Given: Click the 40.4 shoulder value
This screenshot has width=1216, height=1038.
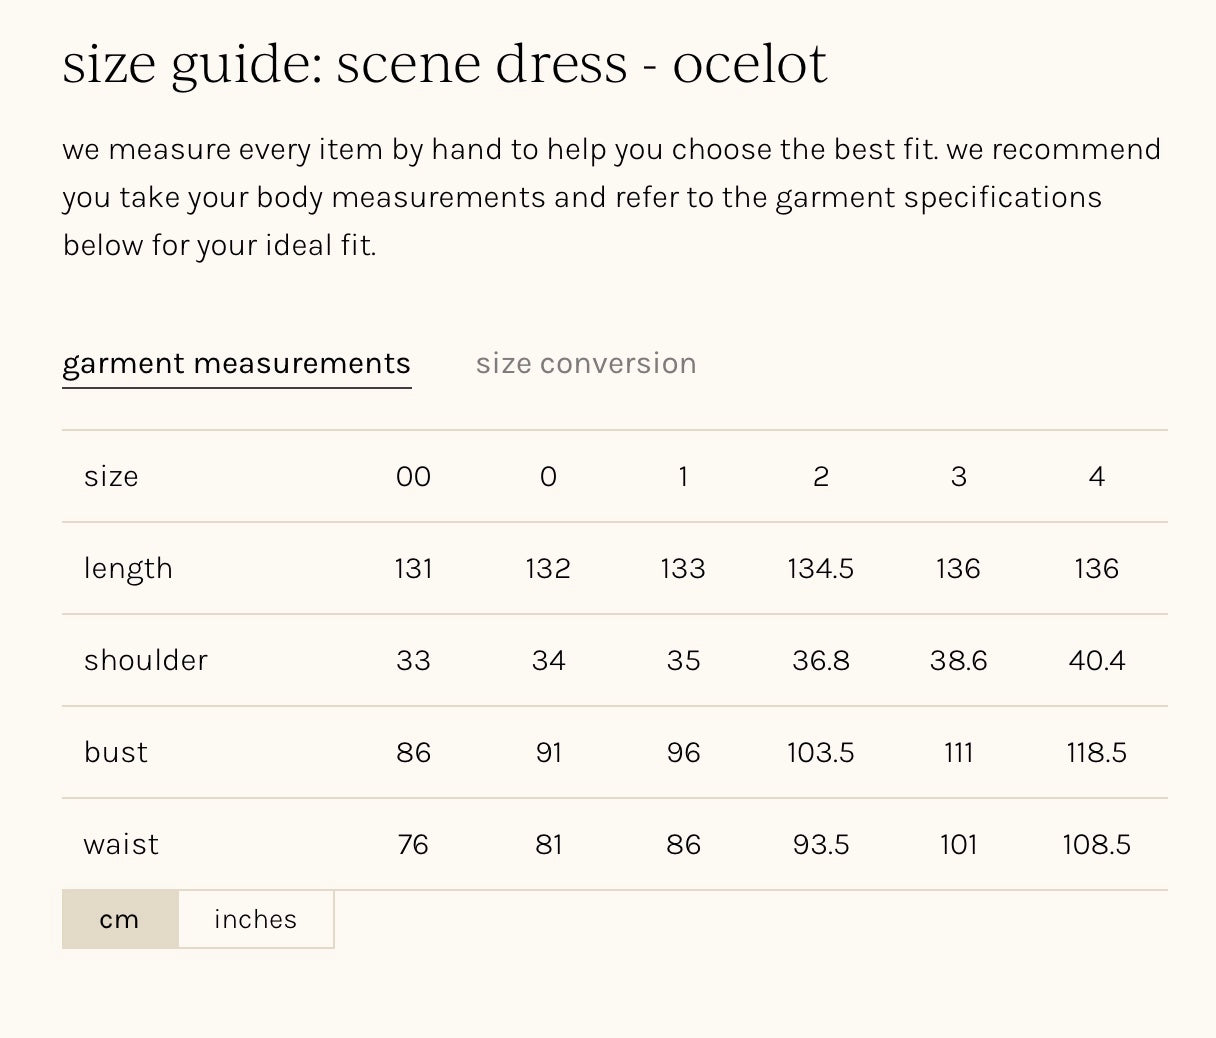Looking at the screenshot, I should (x=1097, y=660).
